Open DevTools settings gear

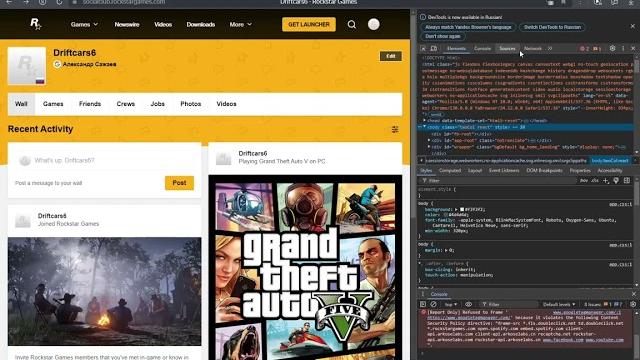[612, 48]
